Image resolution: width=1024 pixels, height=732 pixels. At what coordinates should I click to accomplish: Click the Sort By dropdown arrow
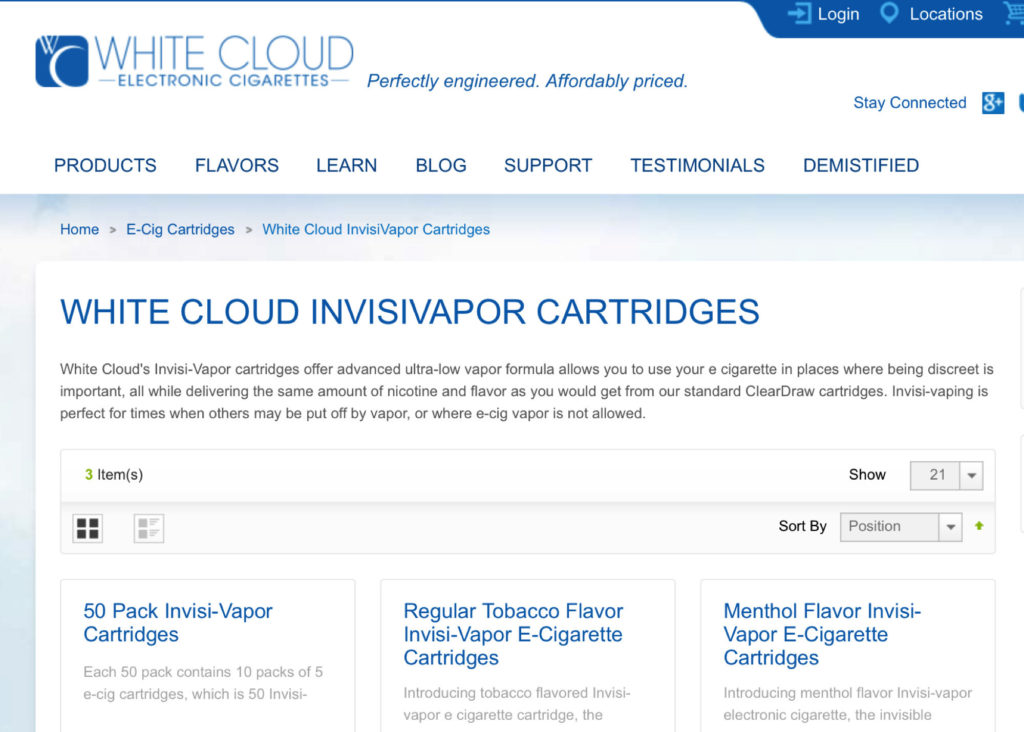[x=951, y=527]
